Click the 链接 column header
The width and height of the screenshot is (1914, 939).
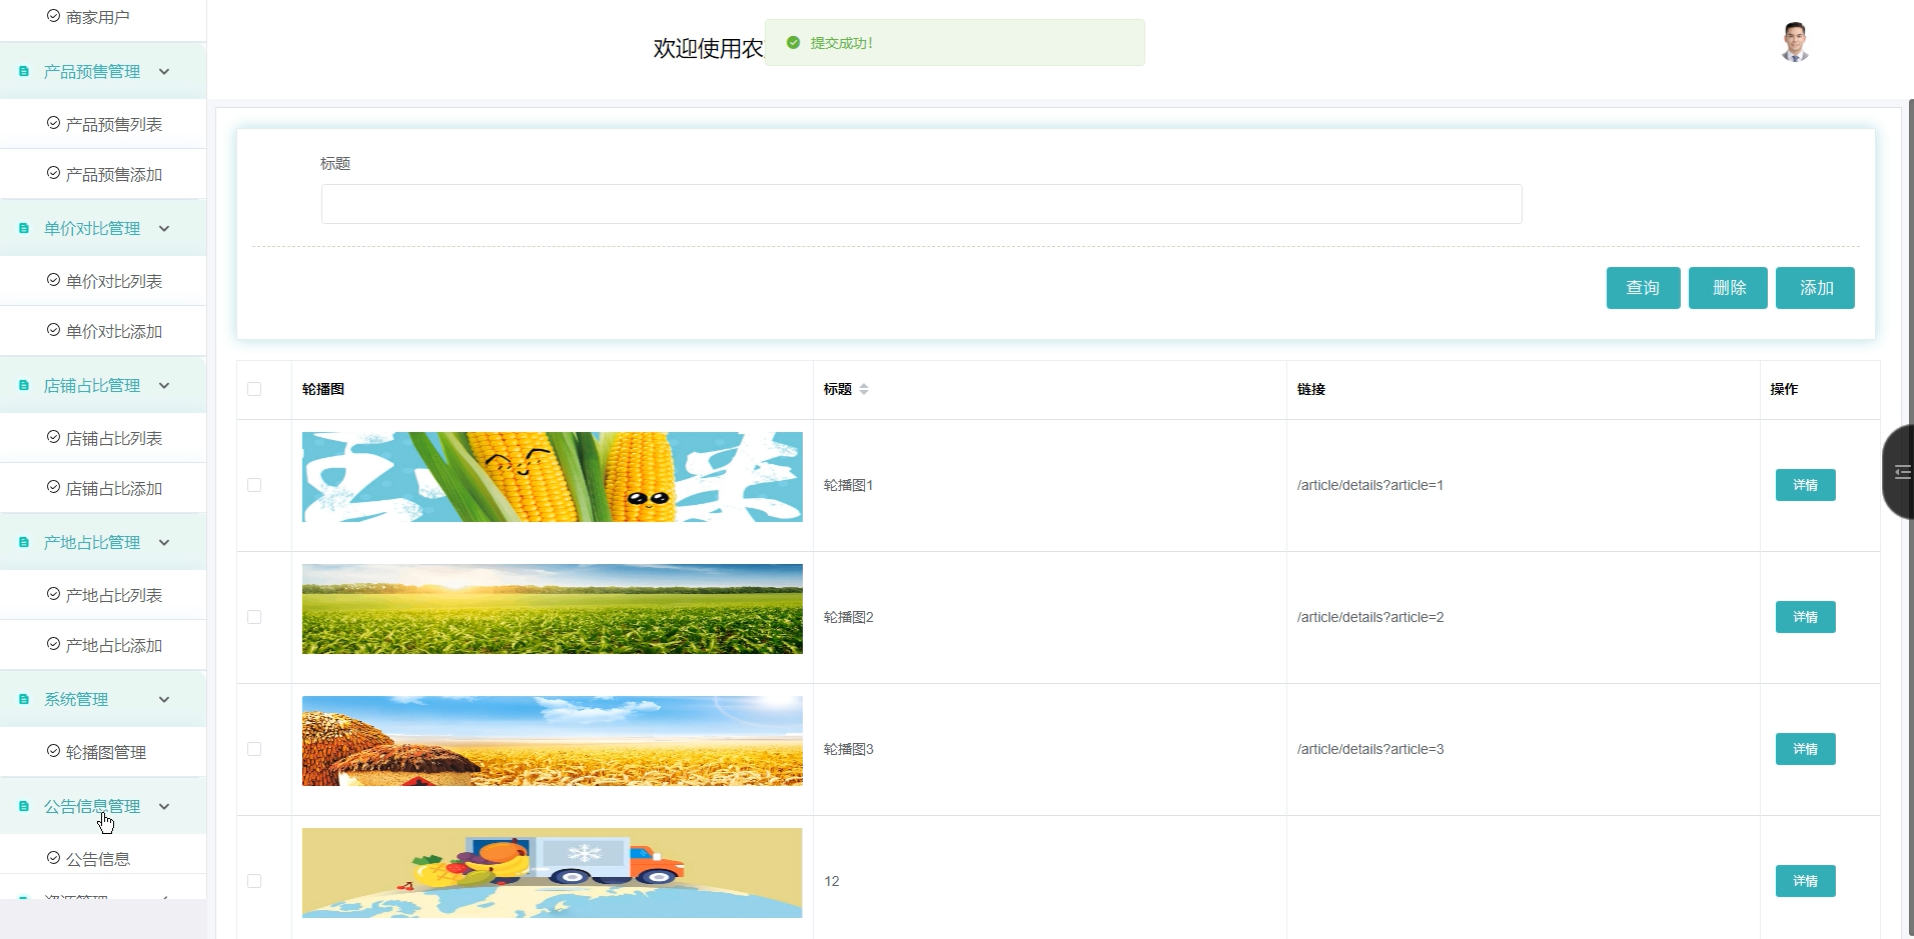click(1311, 389)
